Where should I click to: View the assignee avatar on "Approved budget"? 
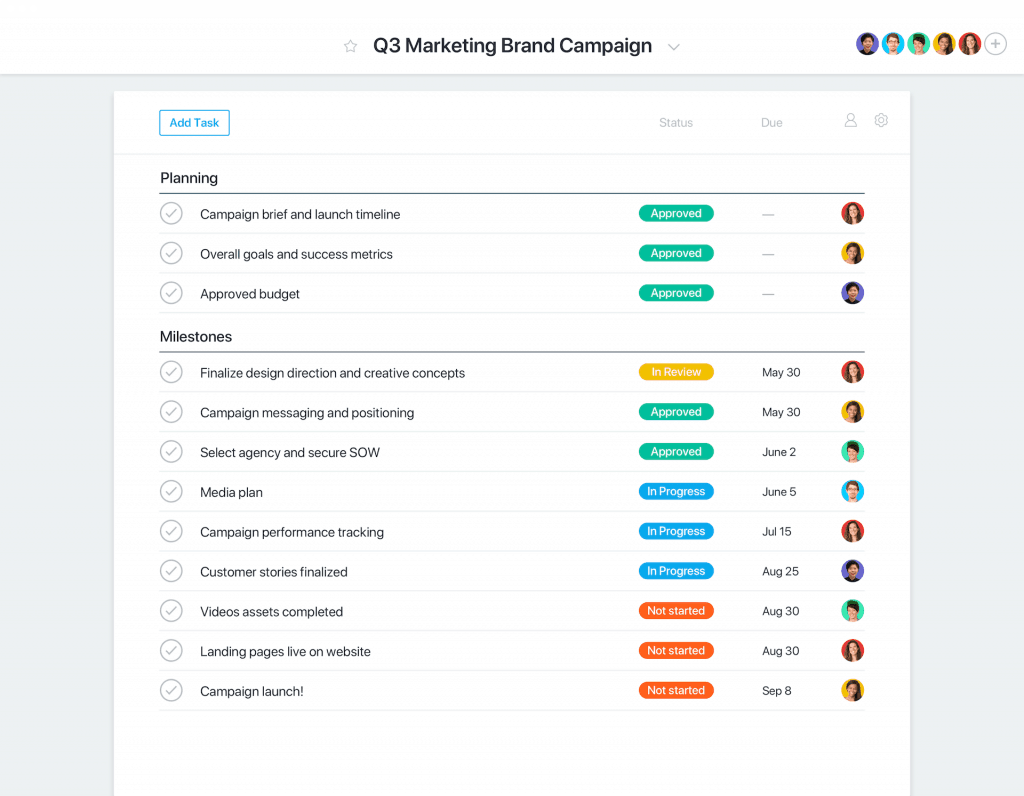click(852, 292)
